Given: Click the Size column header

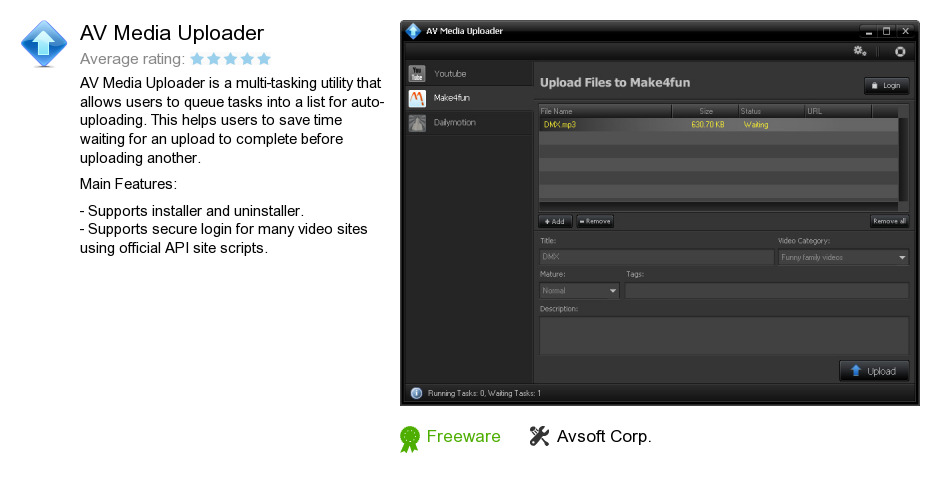Looking at the screenshot, I should 705,111.
